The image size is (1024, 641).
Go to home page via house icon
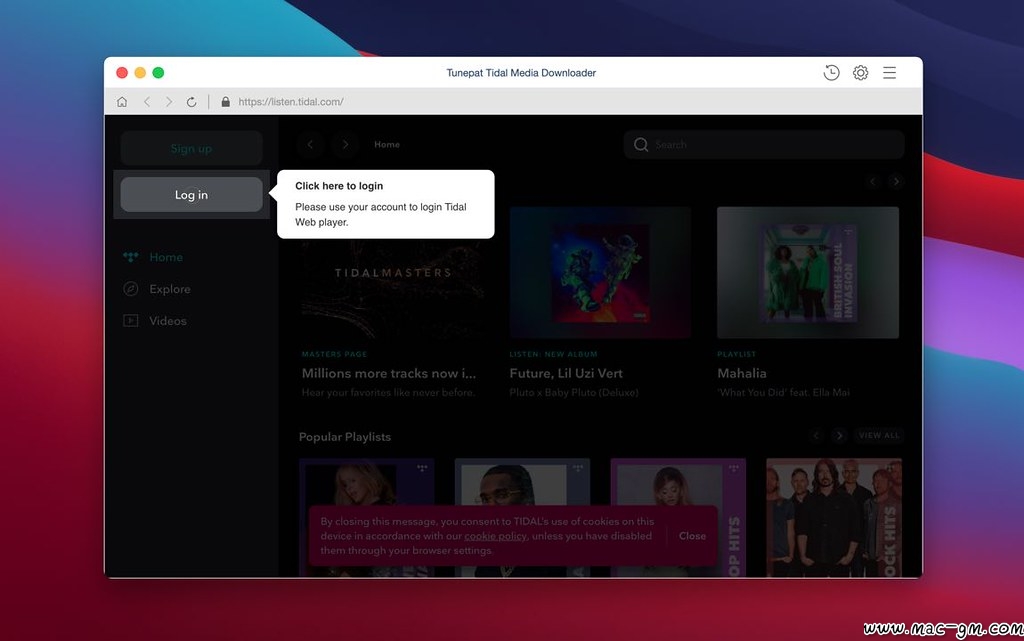(x=122, y=102)
